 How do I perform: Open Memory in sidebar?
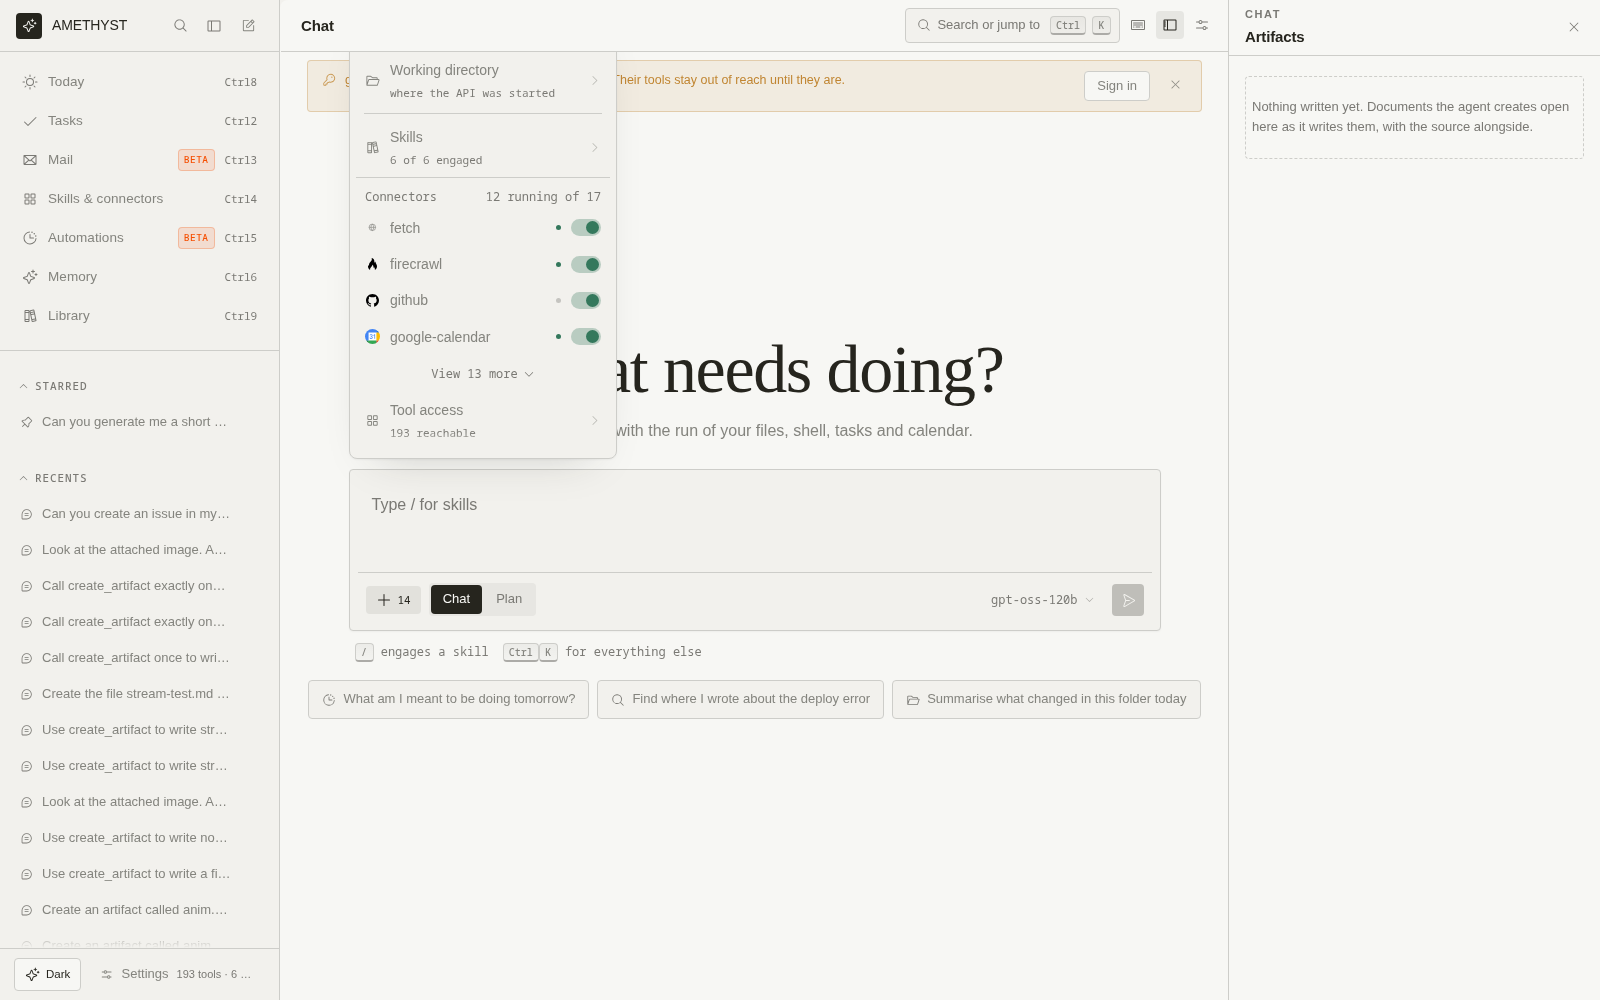pos(140,277)
